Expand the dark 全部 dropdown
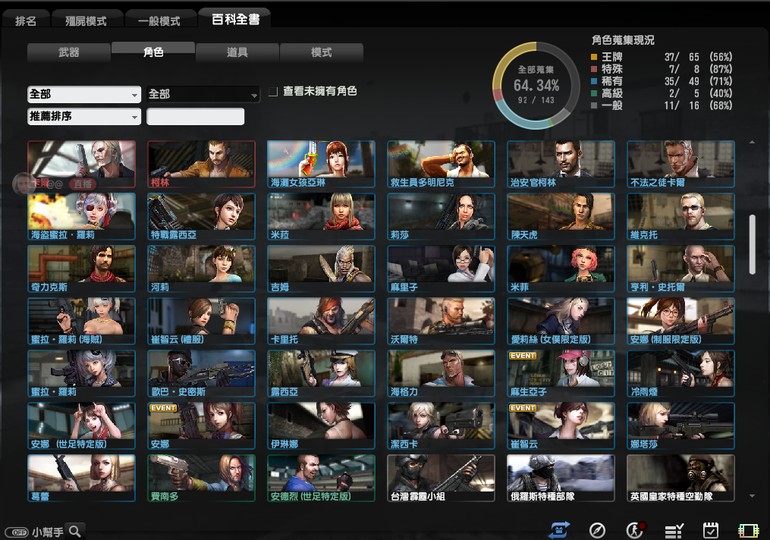This screenshot has height=540, width=770. [x=203, y=94]
